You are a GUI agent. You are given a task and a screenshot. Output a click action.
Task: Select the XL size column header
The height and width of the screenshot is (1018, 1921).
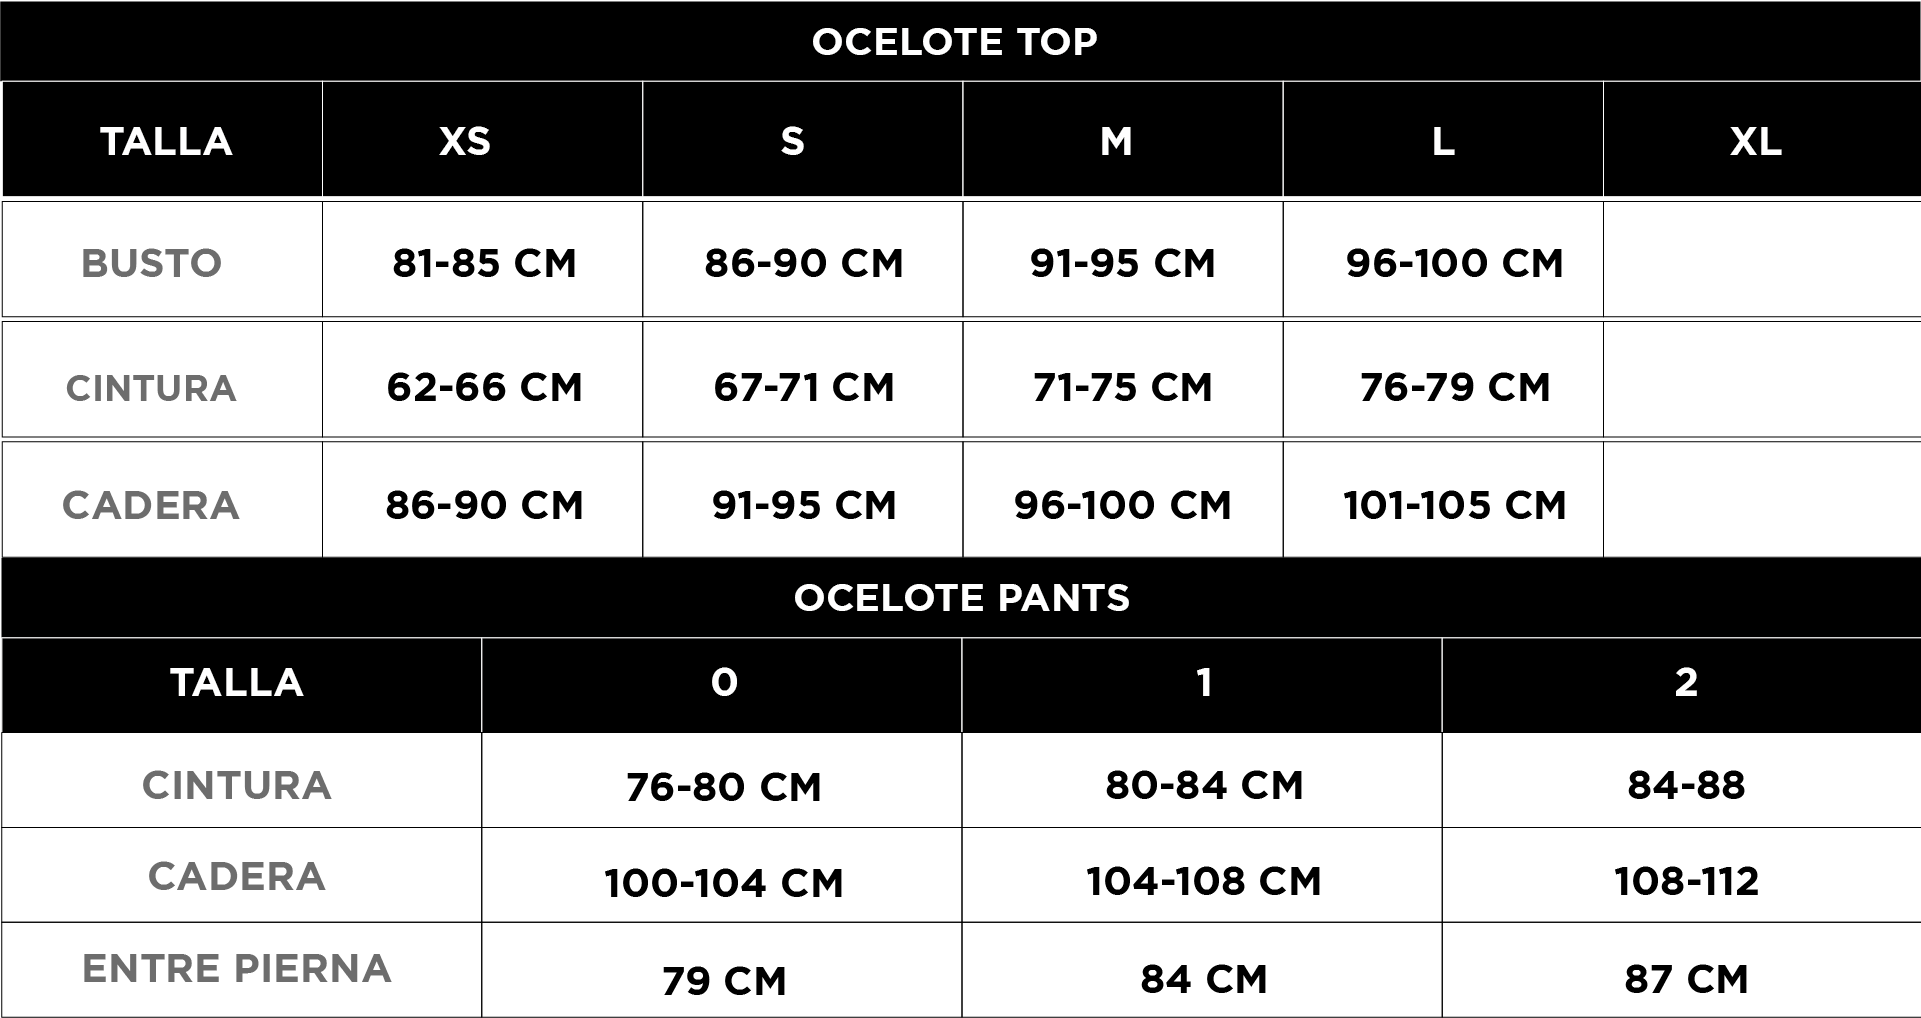1755,141
